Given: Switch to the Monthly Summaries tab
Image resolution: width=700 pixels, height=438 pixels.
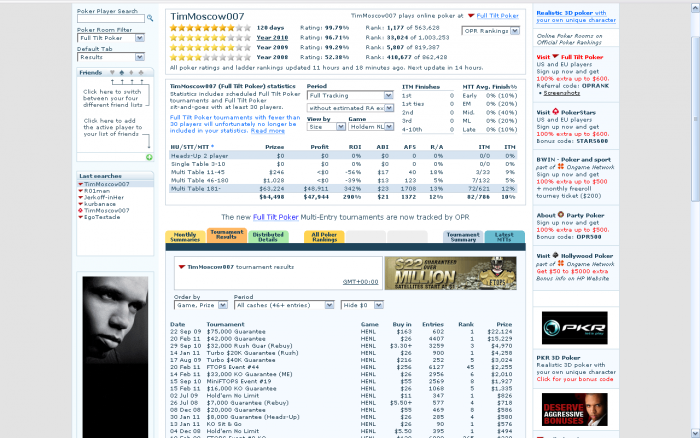Looking at the screenshot, I should (185, 237).
